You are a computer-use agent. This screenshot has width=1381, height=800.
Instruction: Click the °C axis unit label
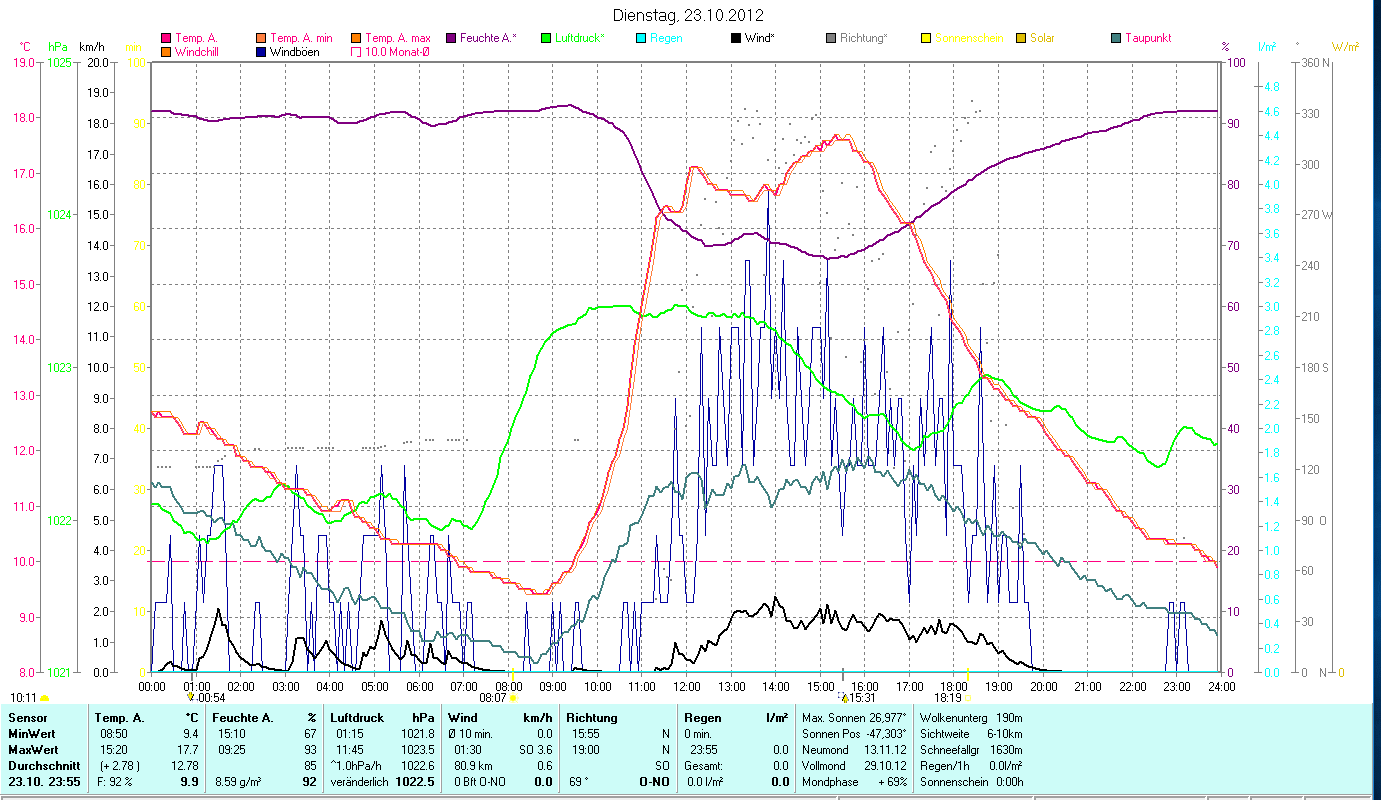(25, 47)
